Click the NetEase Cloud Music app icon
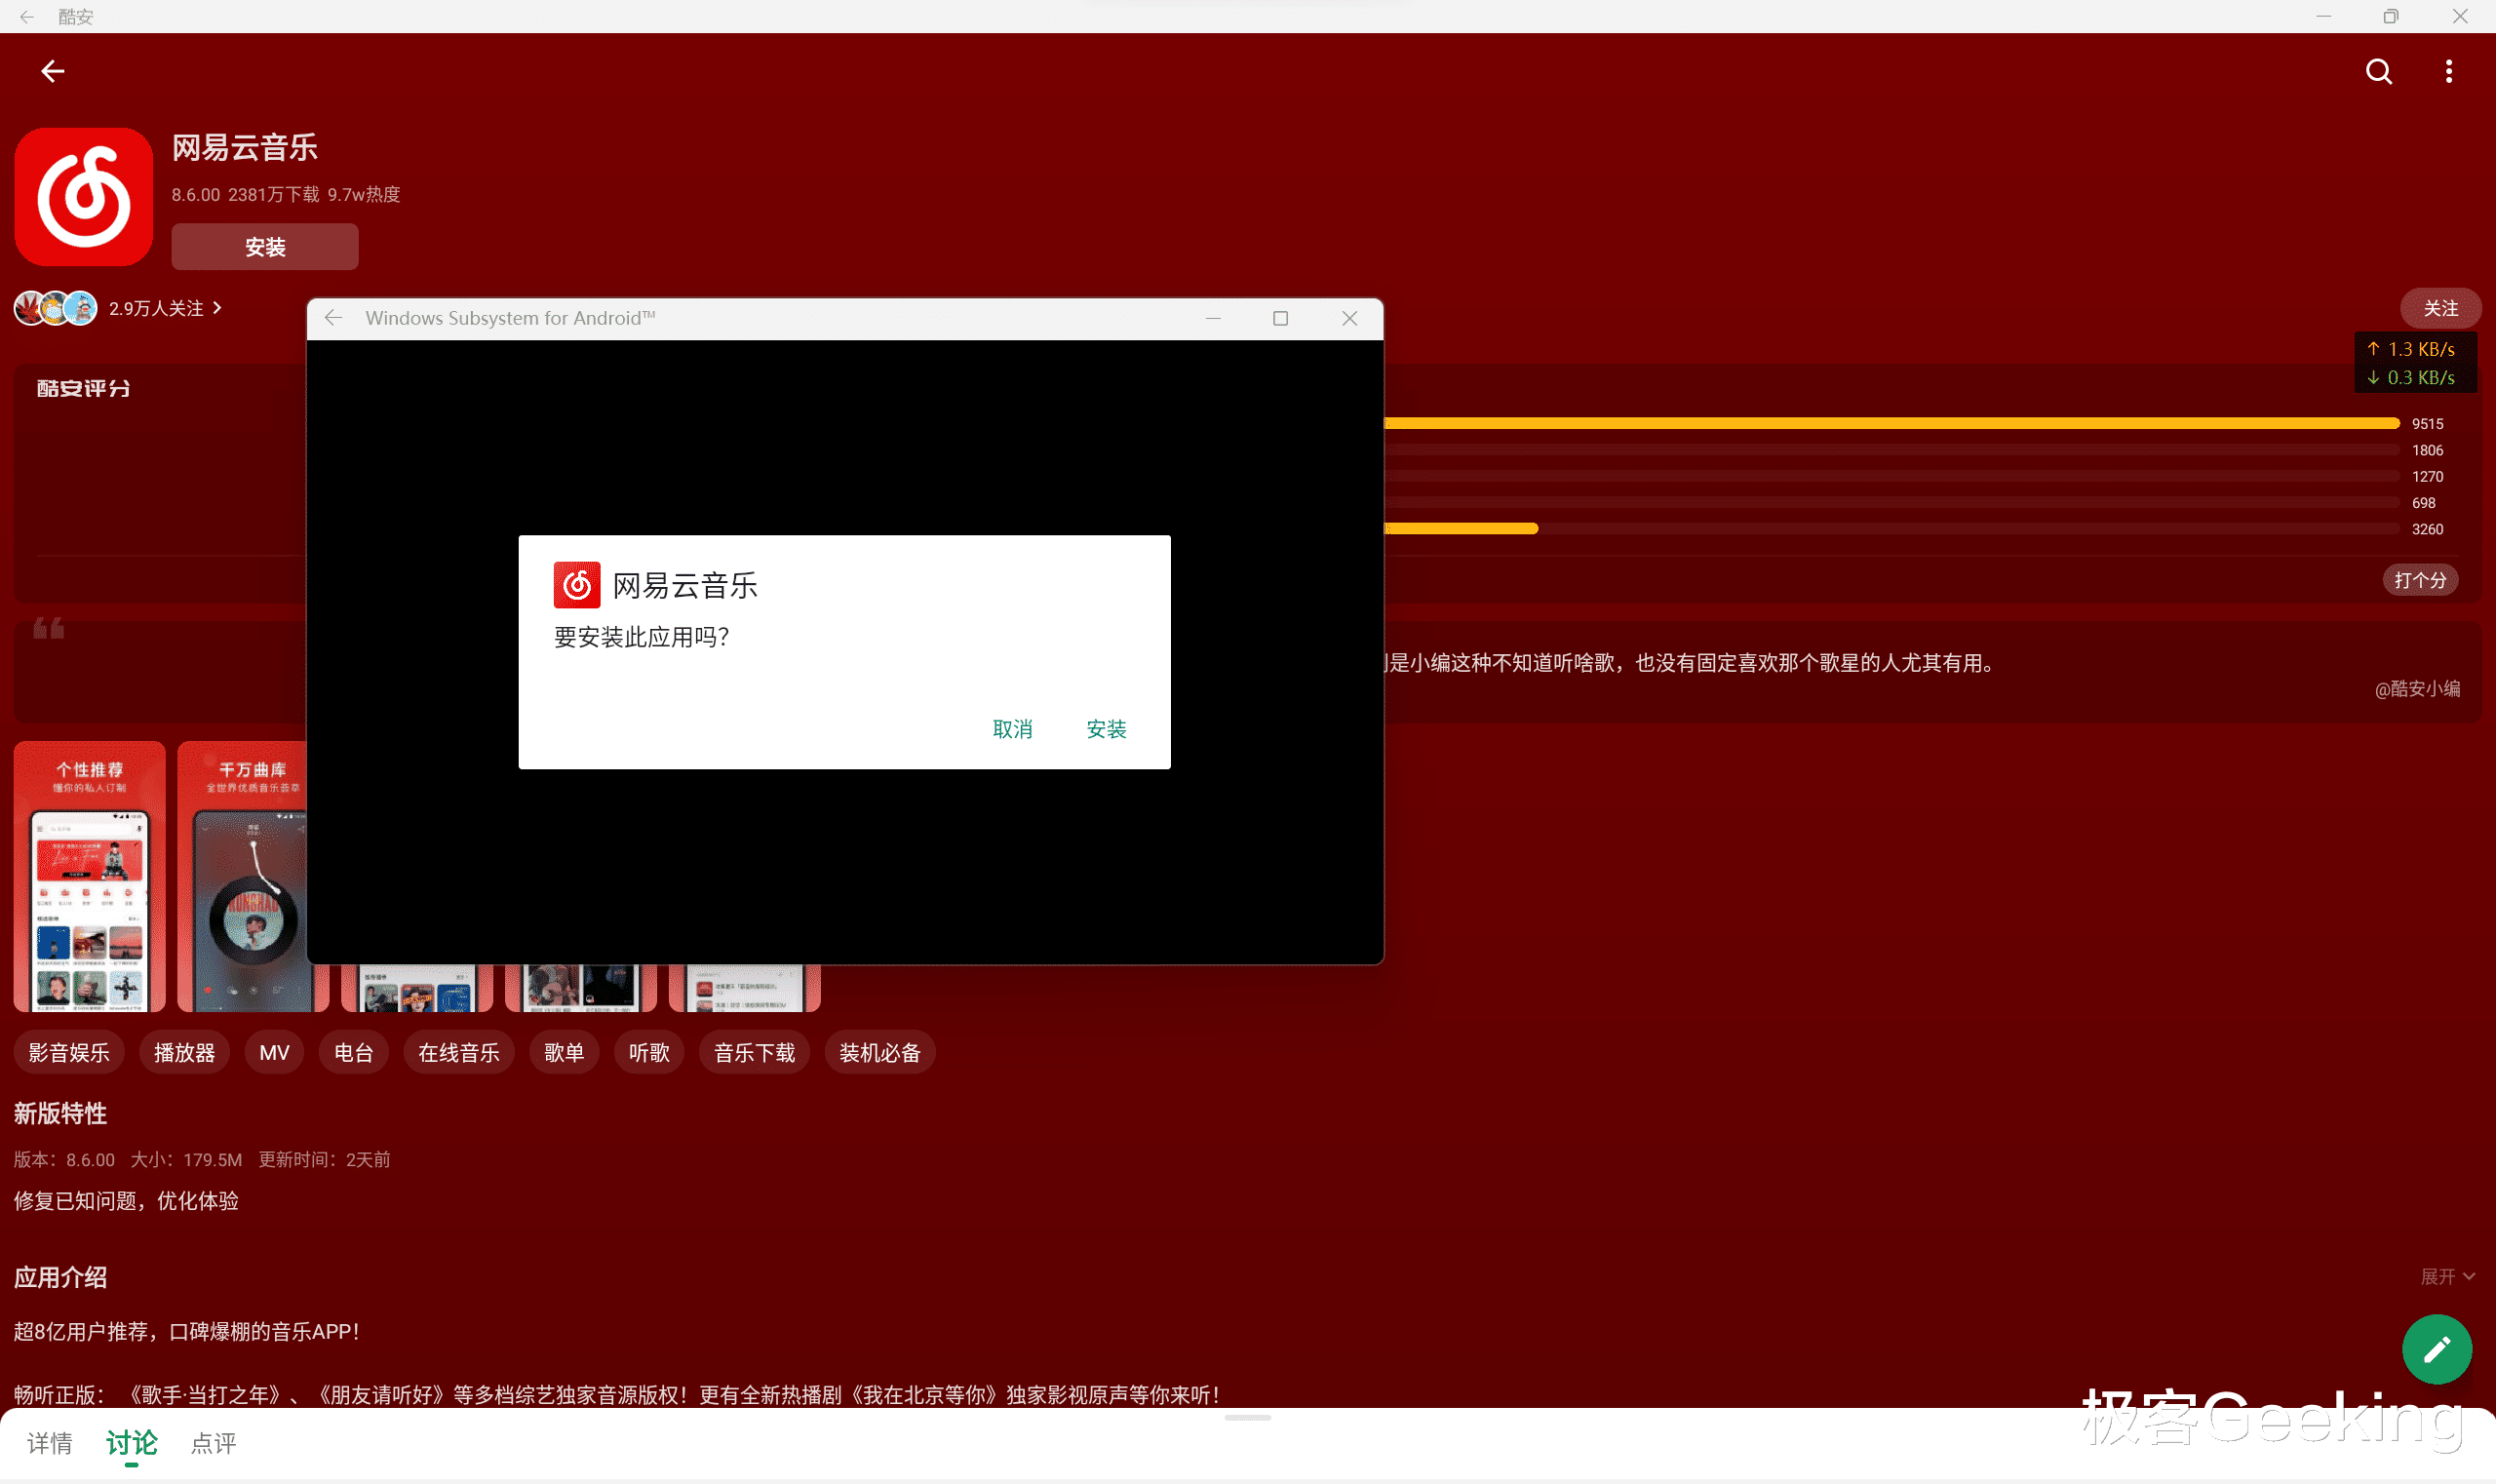 [84, 196]
